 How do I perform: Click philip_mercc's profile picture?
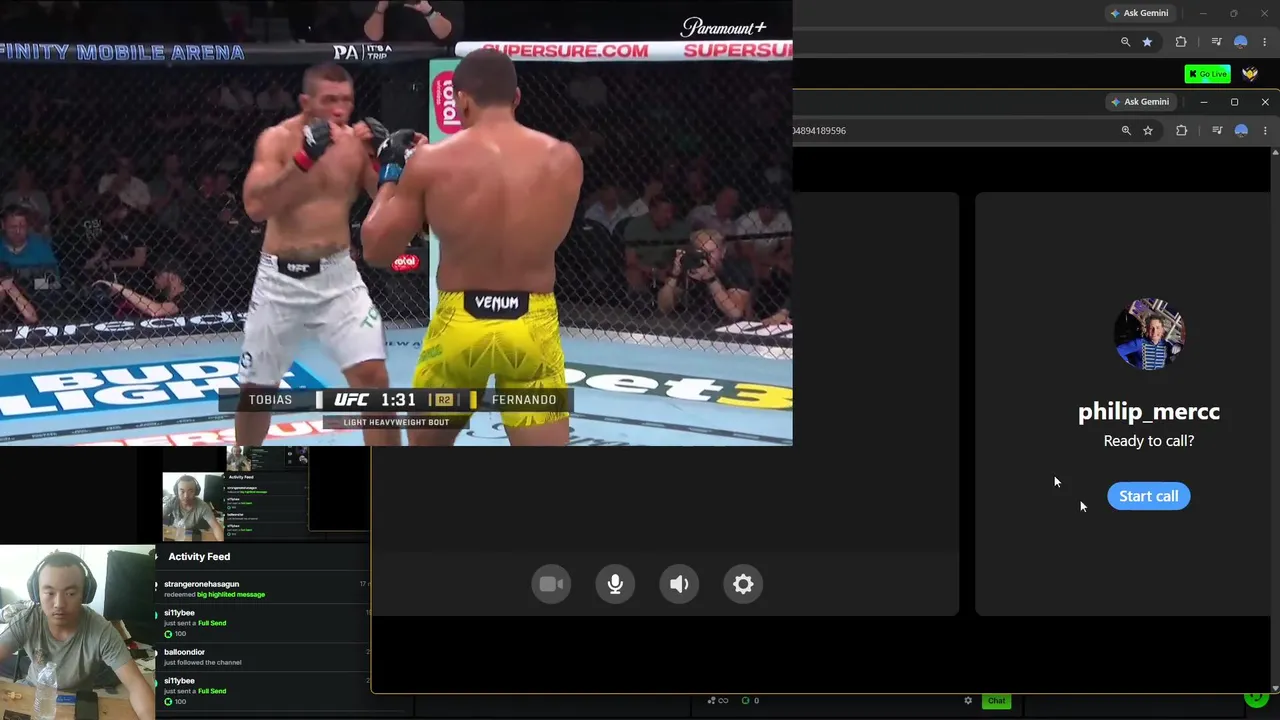[x=1149, y=334]
